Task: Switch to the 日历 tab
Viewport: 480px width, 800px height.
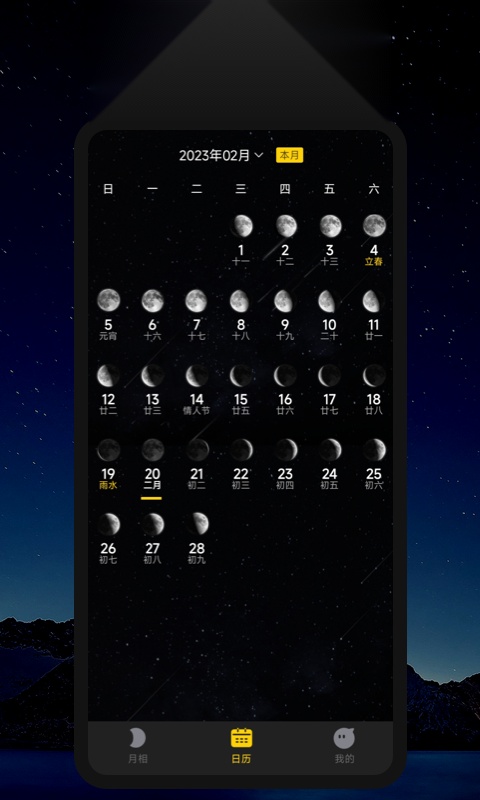Action: (241, 746)
